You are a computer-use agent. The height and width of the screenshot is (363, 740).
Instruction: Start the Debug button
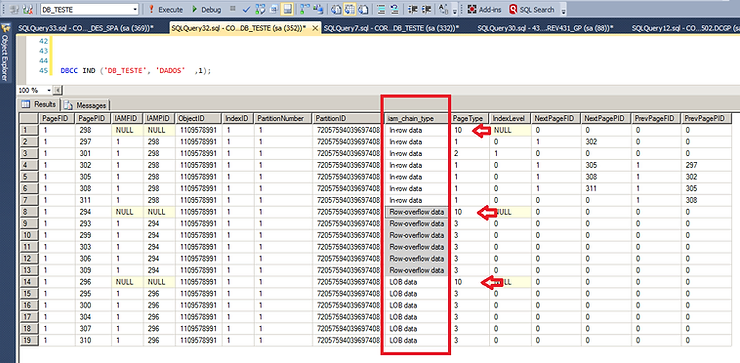(x=206, y=9)
